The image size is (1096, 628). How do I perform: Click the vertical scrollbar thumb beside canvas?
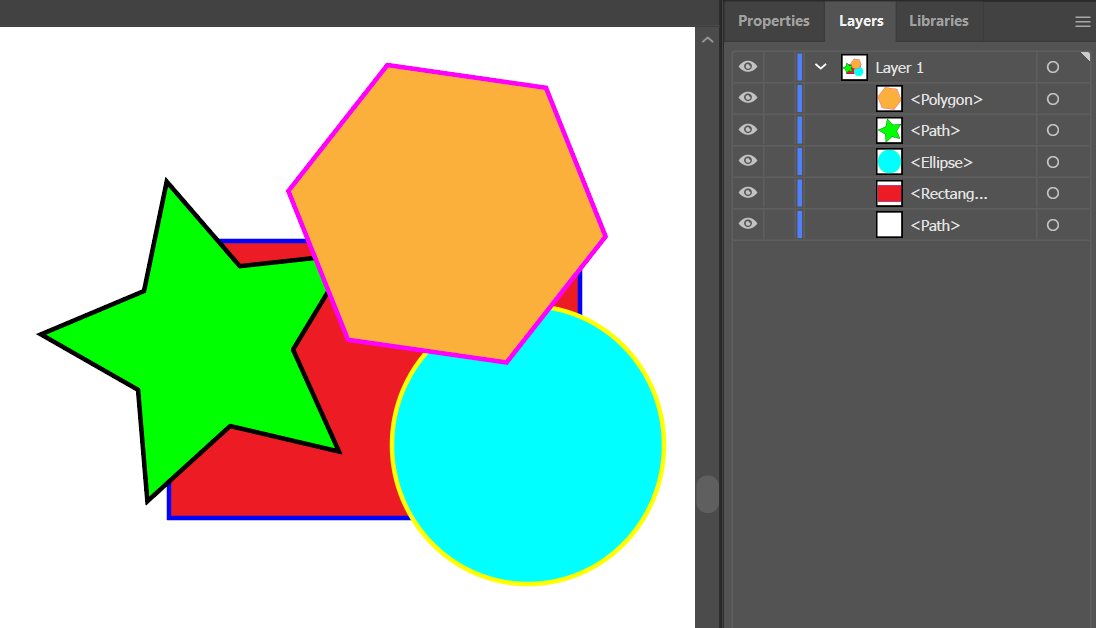pos(707,494)
